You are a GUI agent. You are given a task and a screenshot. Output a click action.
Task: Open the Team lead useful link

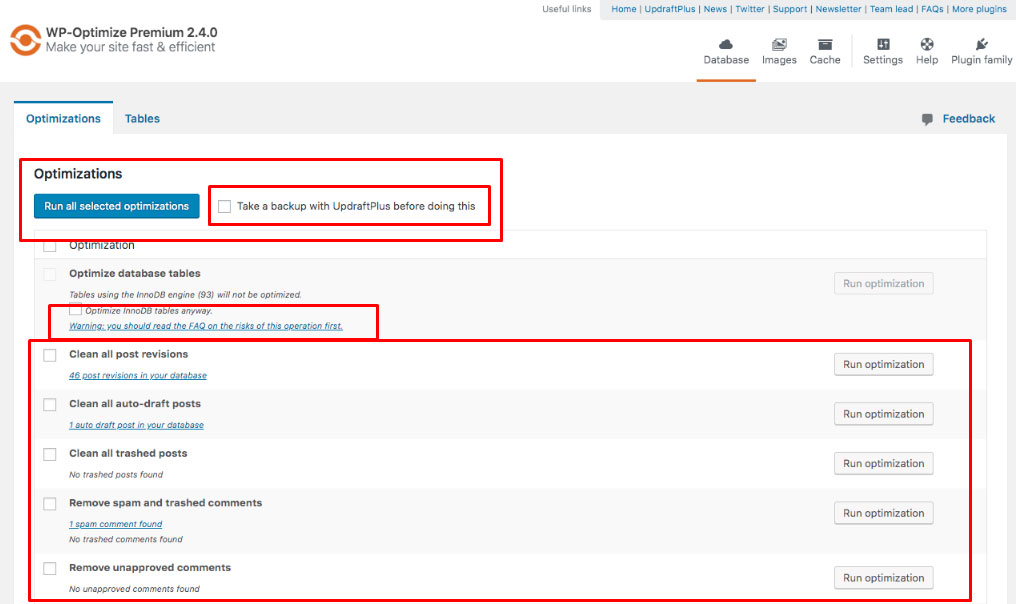tap(891, 9)
